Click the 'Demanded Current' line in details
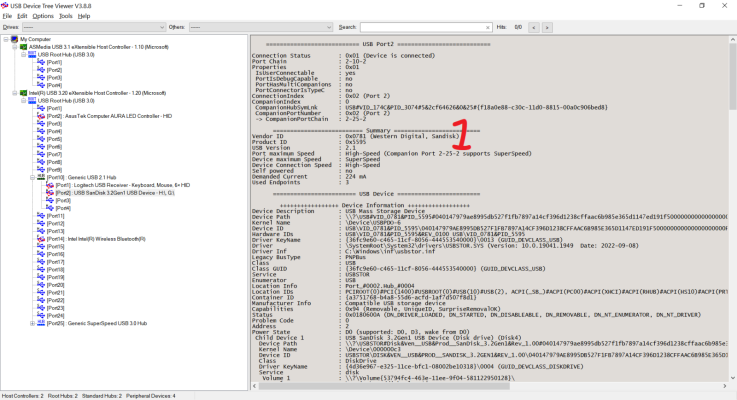This screenshot has height=400, width=737. pos(307,177)
